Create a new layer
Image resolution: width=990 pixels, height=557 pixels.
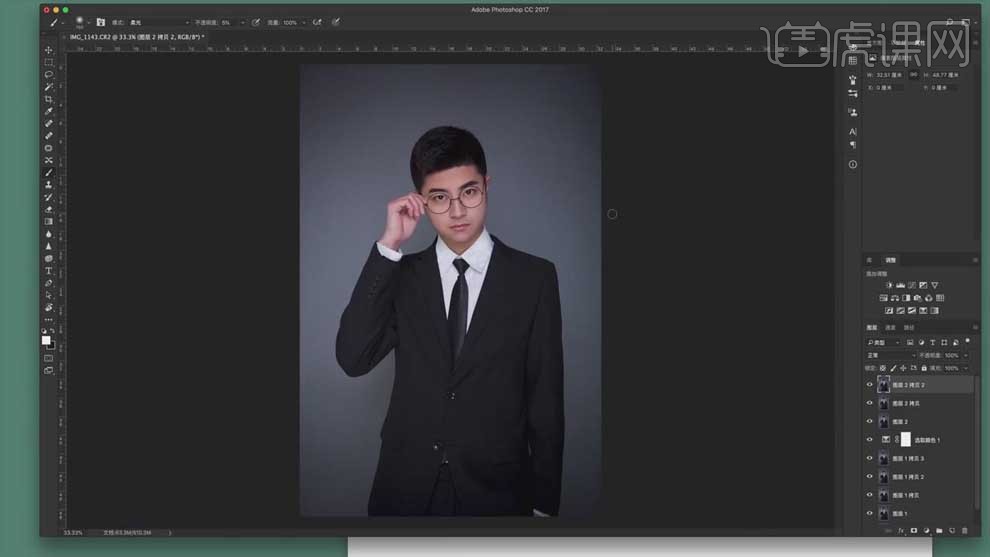tap(951, 531)
